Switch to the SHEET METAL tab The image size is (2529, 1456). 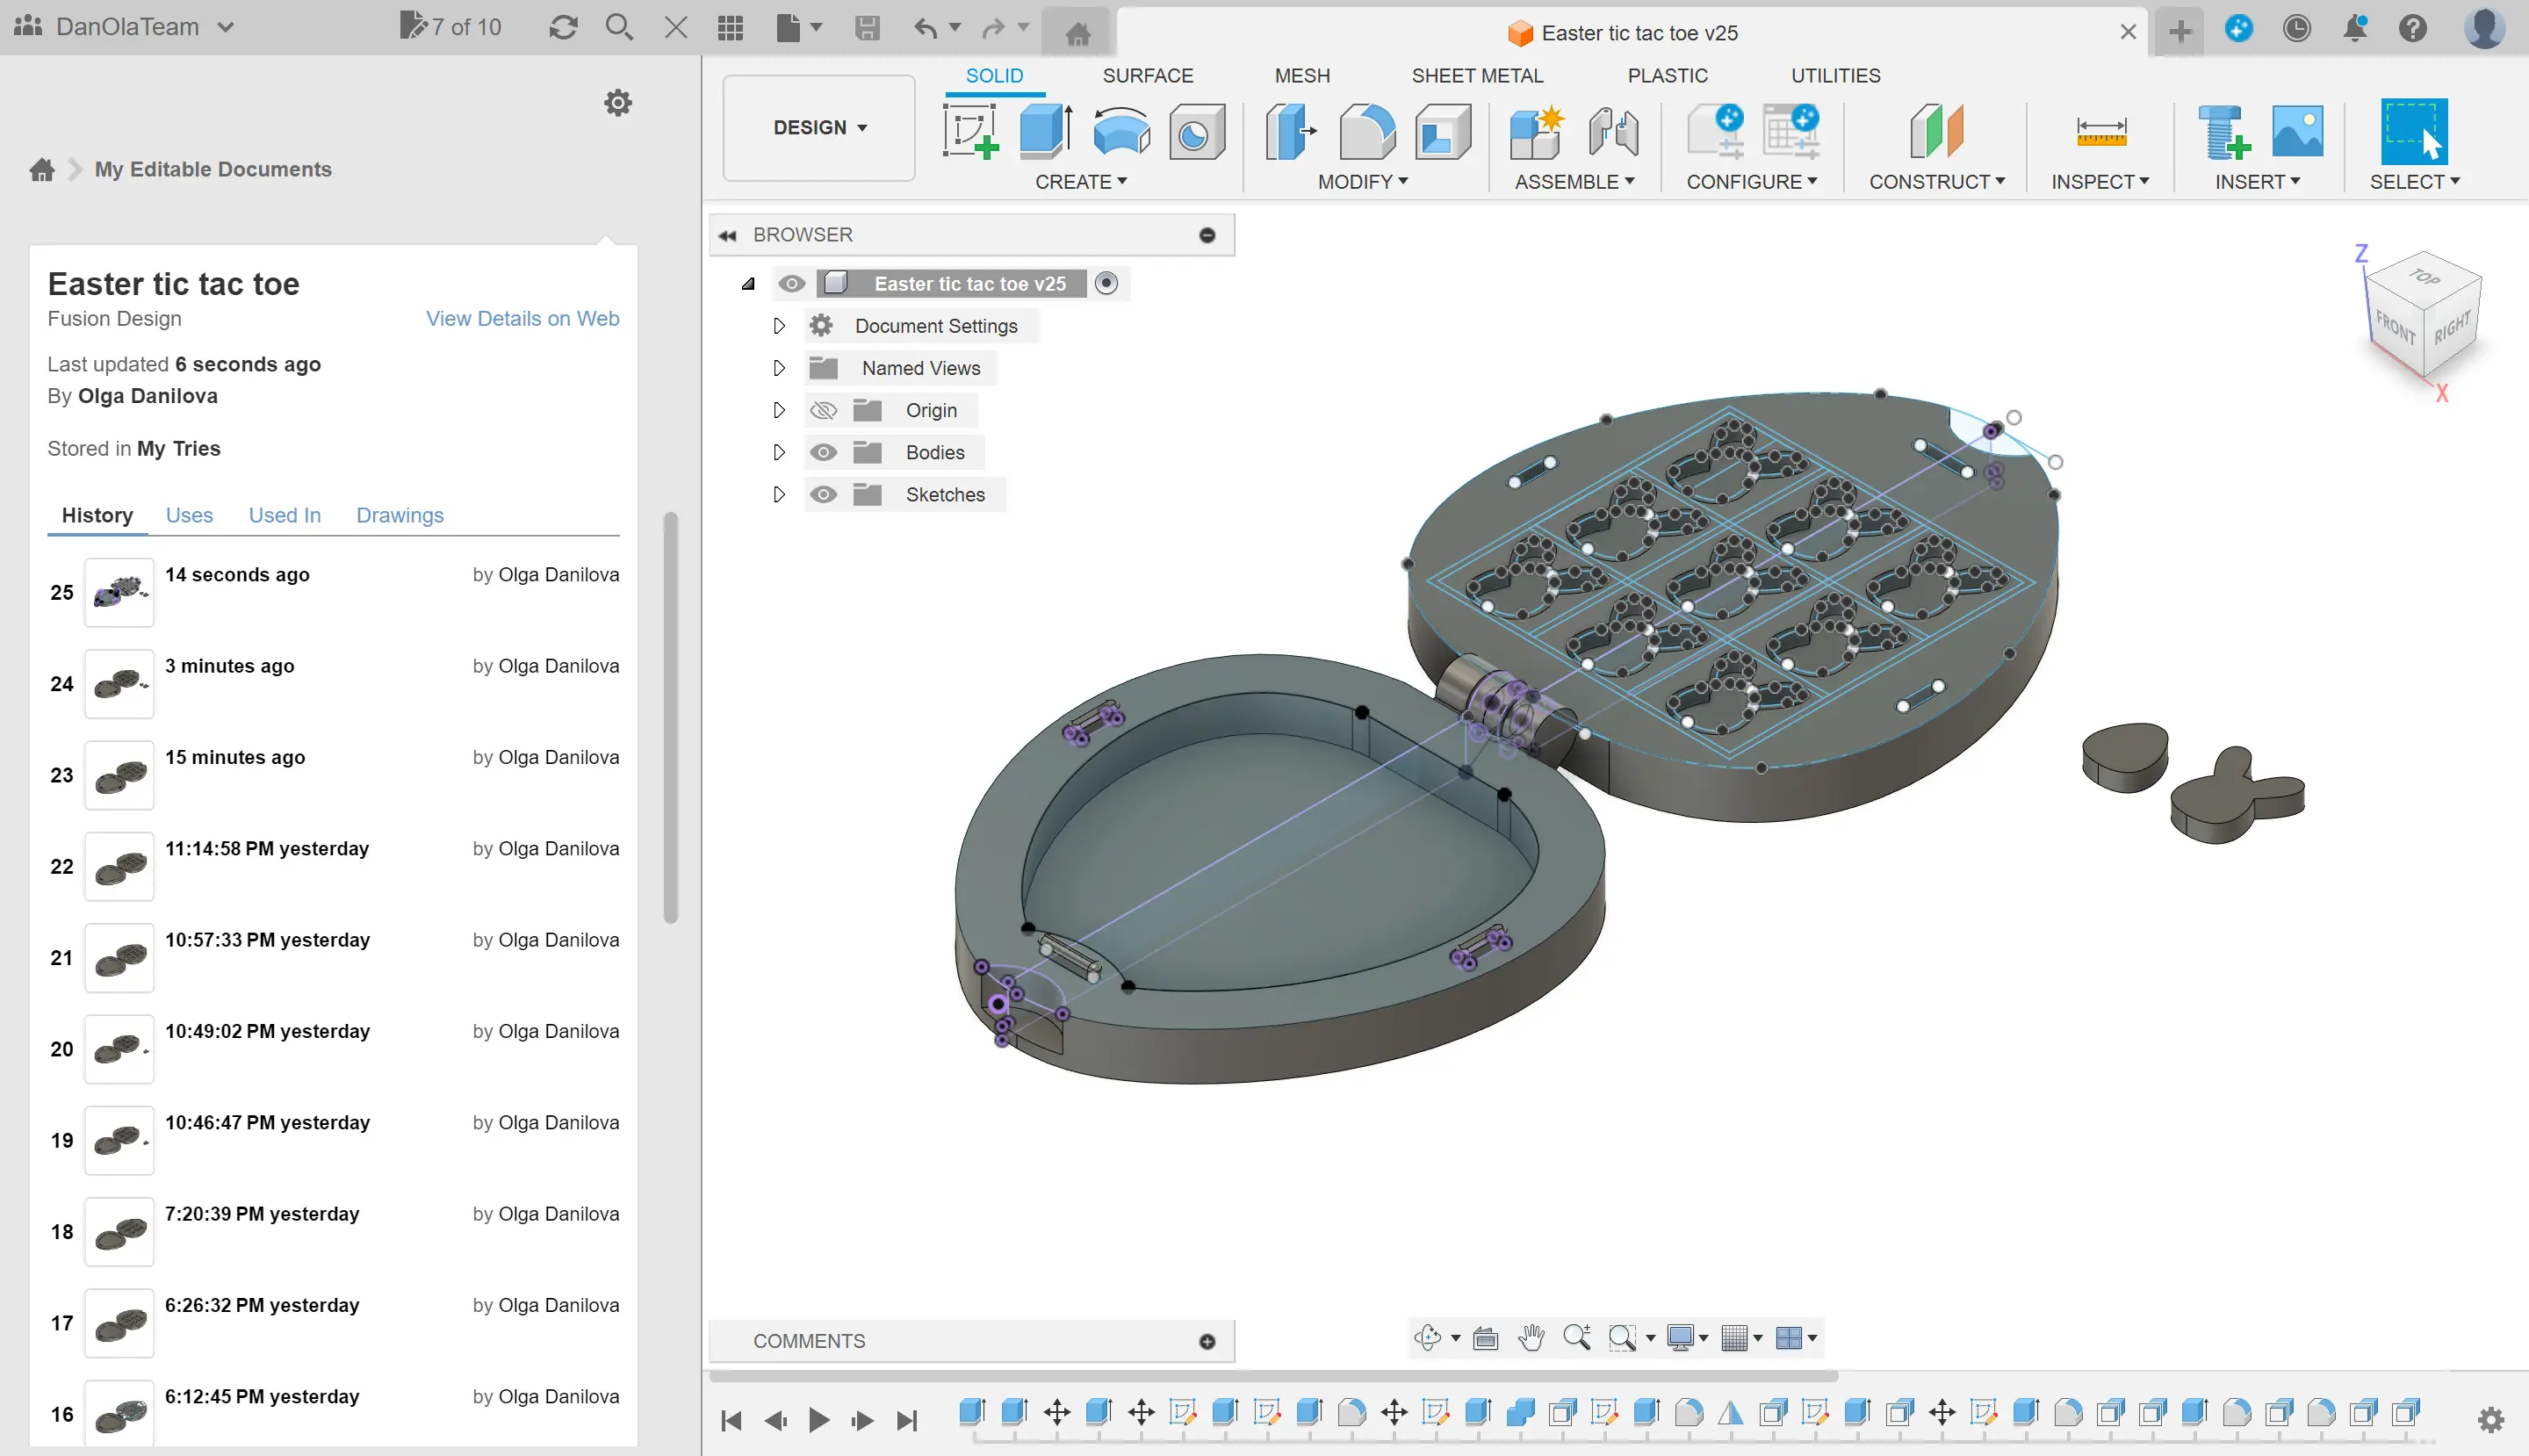pyautogui.click(x=1477, y=76)
